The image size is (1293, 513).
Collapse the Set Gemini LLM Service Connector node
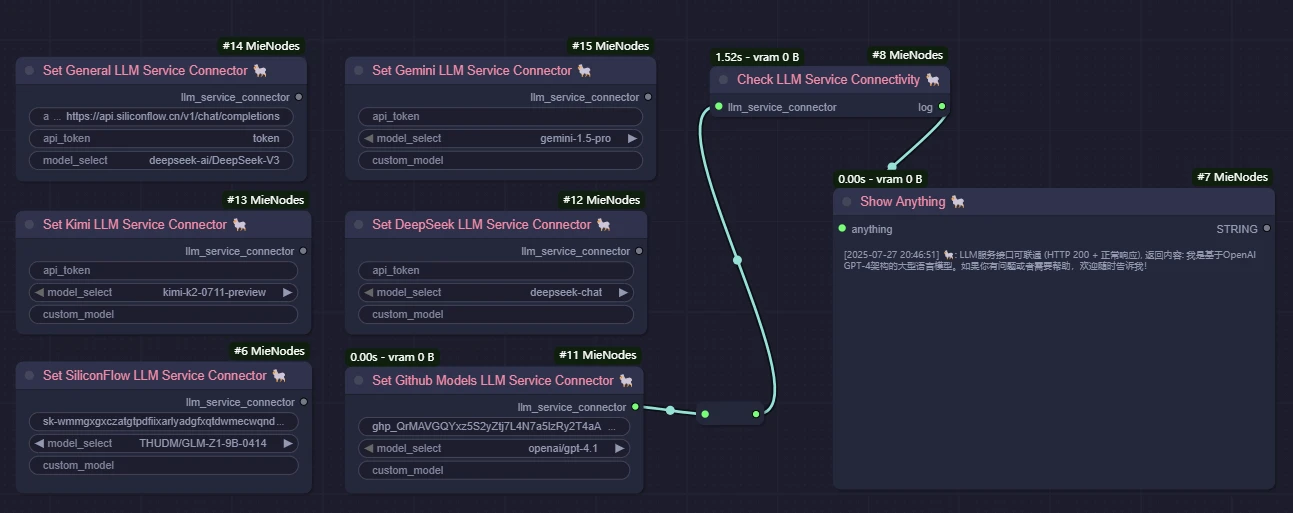click(358, 71)
